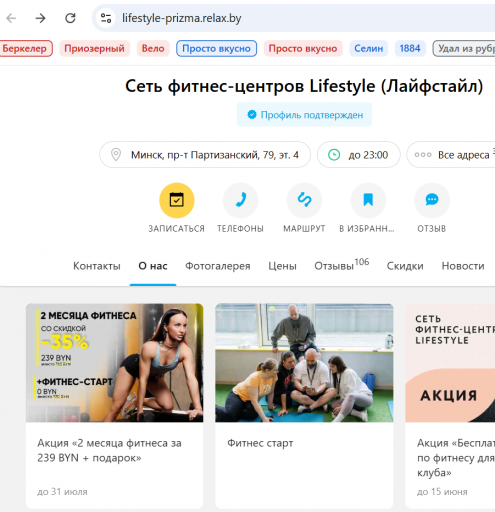The width and height of the screenshot is (495, 512).
Task: Click the green clock icon
Action: click(x=334, y=155)
